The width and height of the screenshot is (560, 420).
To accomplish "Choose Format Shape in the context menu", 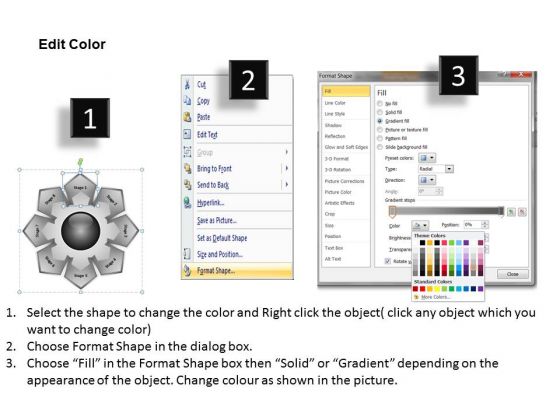I will click(x=237, y=271).
